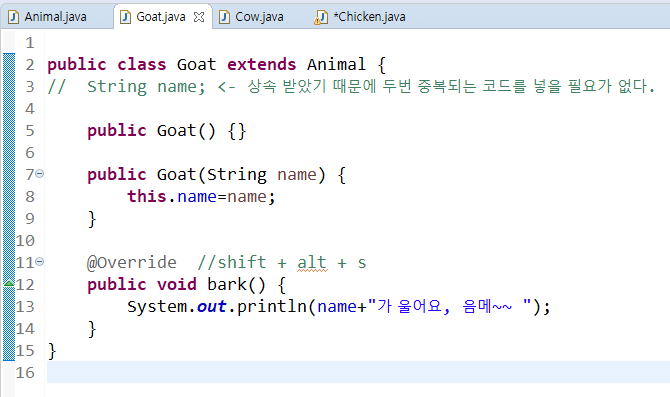Click the 'void' keyword on line 12
This screenshot has width=670, height=397.
coord(176,285)
